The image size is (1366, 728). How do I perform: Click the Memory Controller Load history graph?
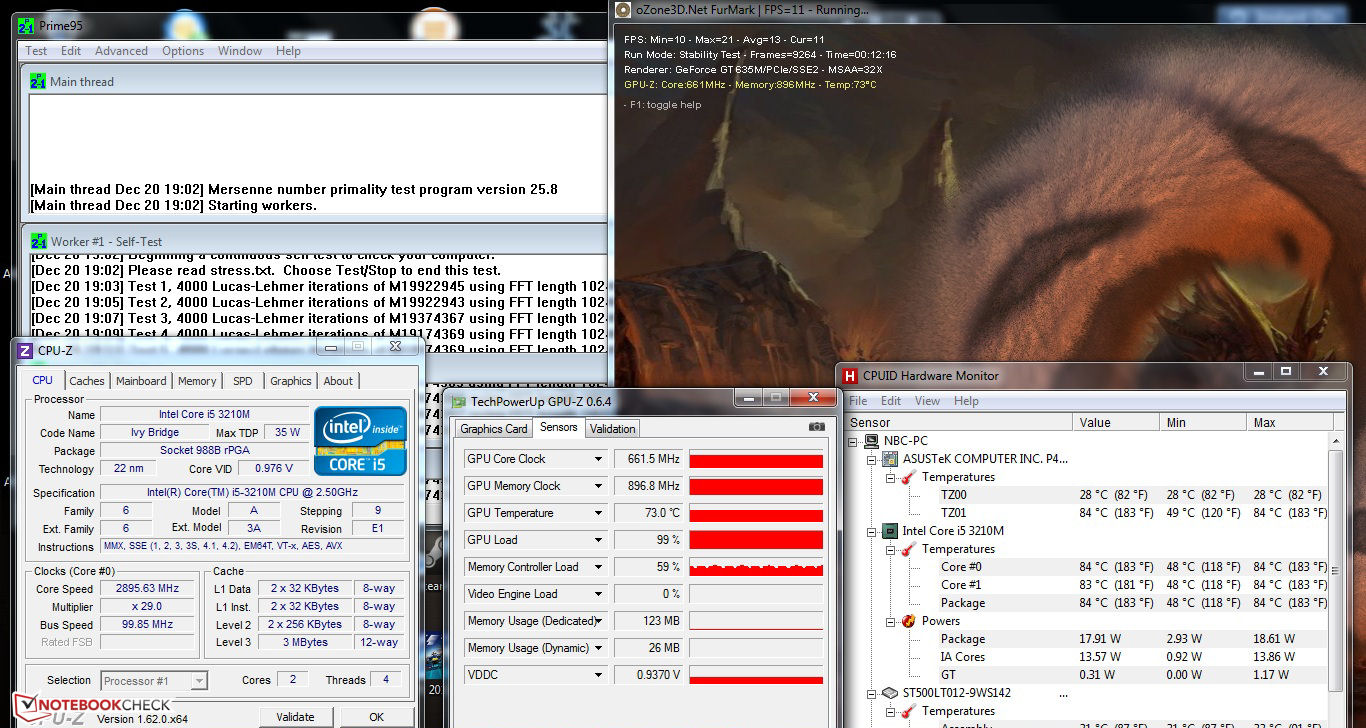(756, 567)
